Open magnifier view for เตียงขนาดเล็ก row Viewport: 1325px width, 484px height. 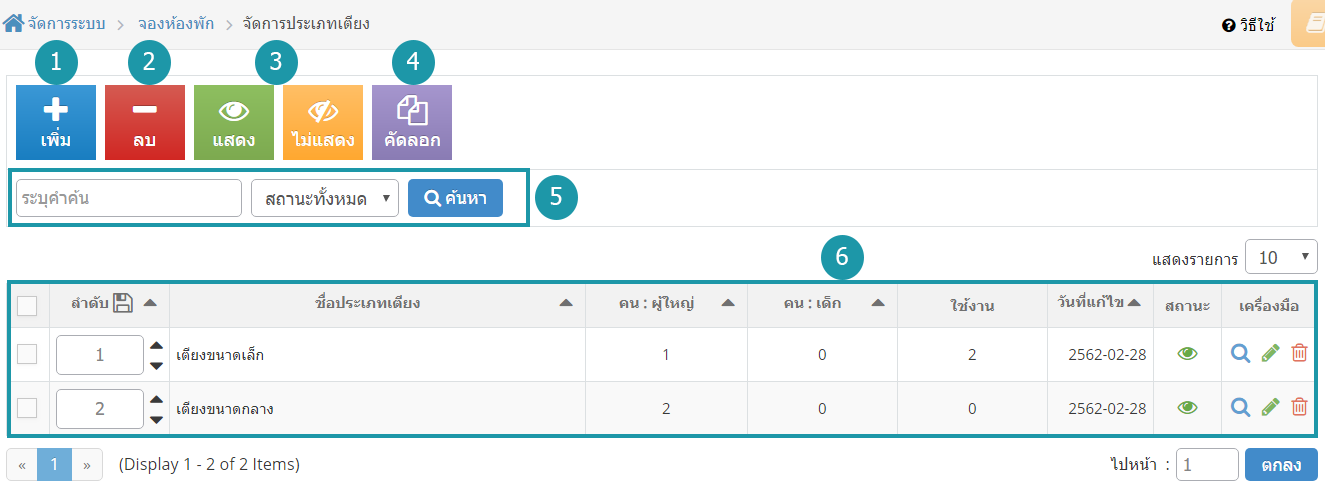pos(1241,353)
